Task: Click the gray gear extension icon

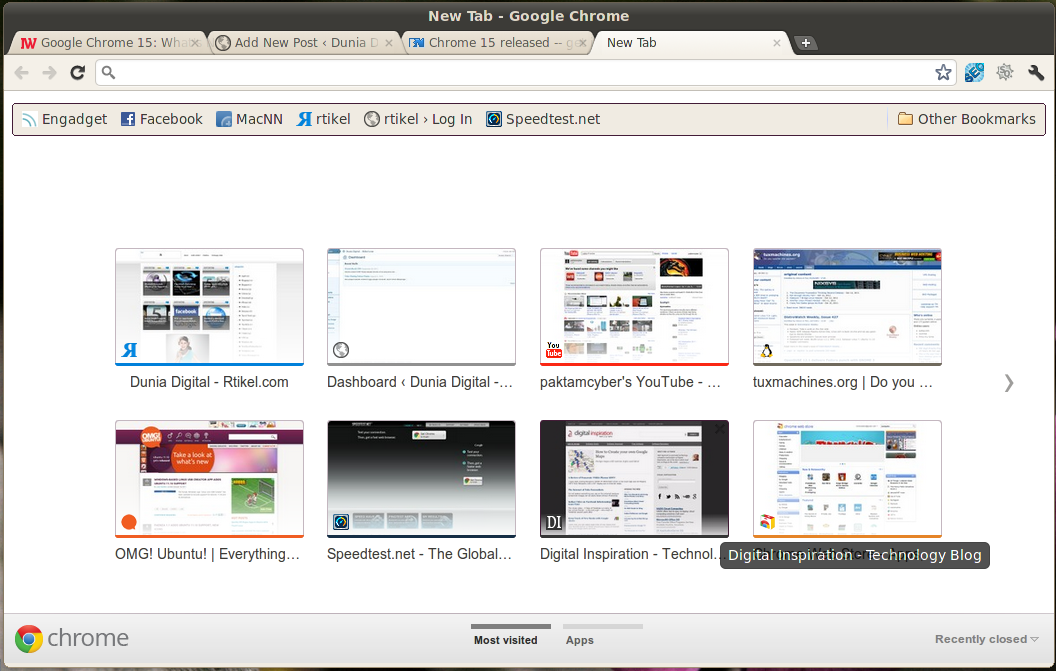Action: pos(1005,73)
